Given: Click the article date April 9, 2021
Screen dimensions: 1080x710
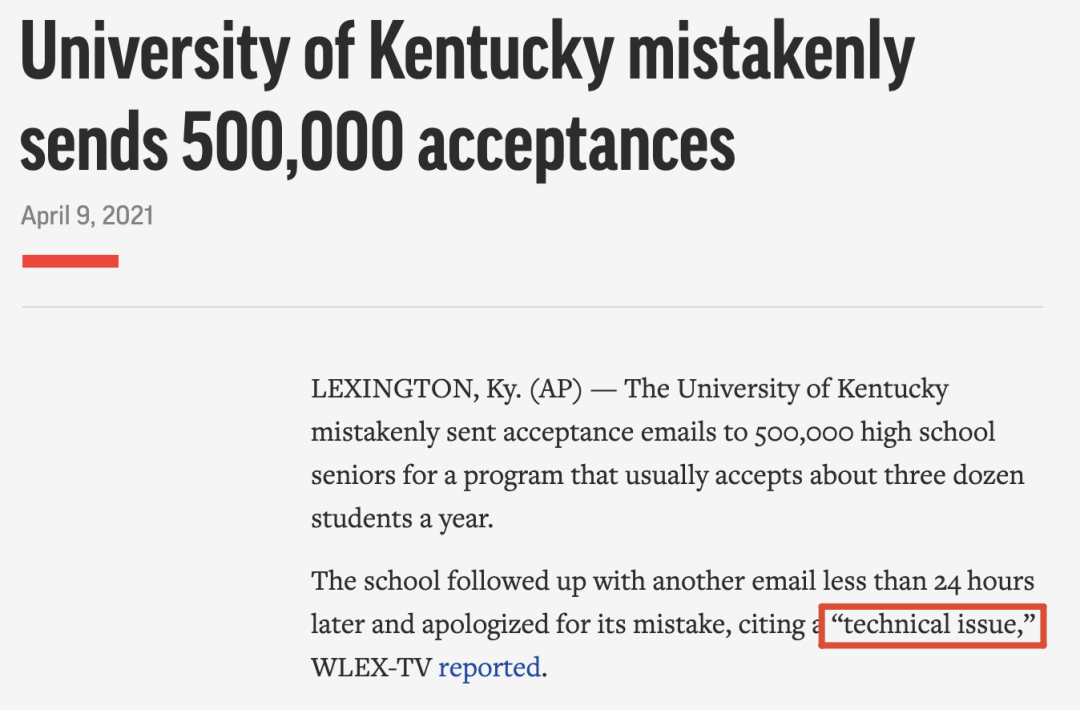Looking at the screenshot, I should [87, 216].
